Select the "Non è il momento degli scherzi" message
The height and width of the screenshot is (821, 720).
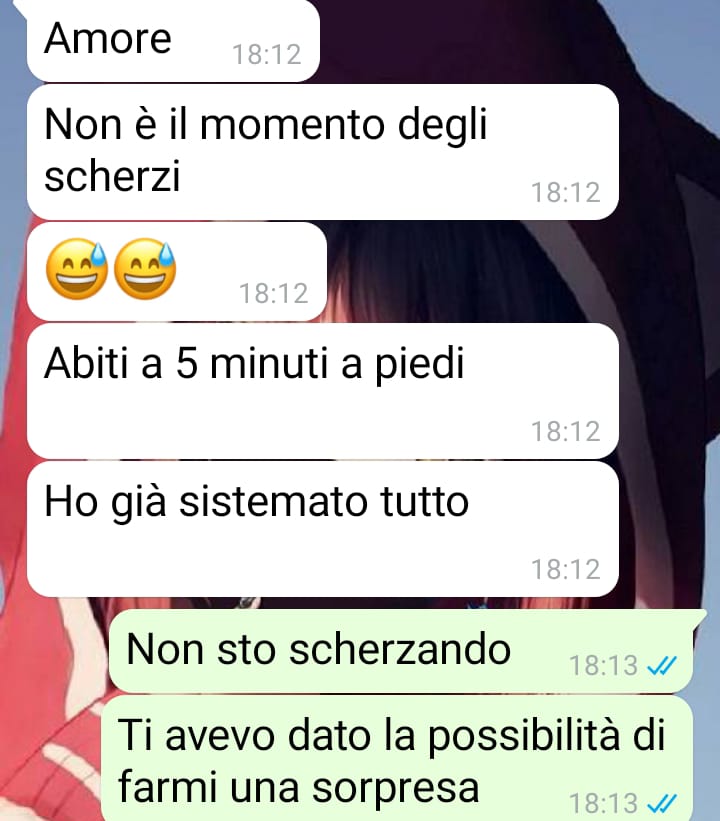pos(323,152)
